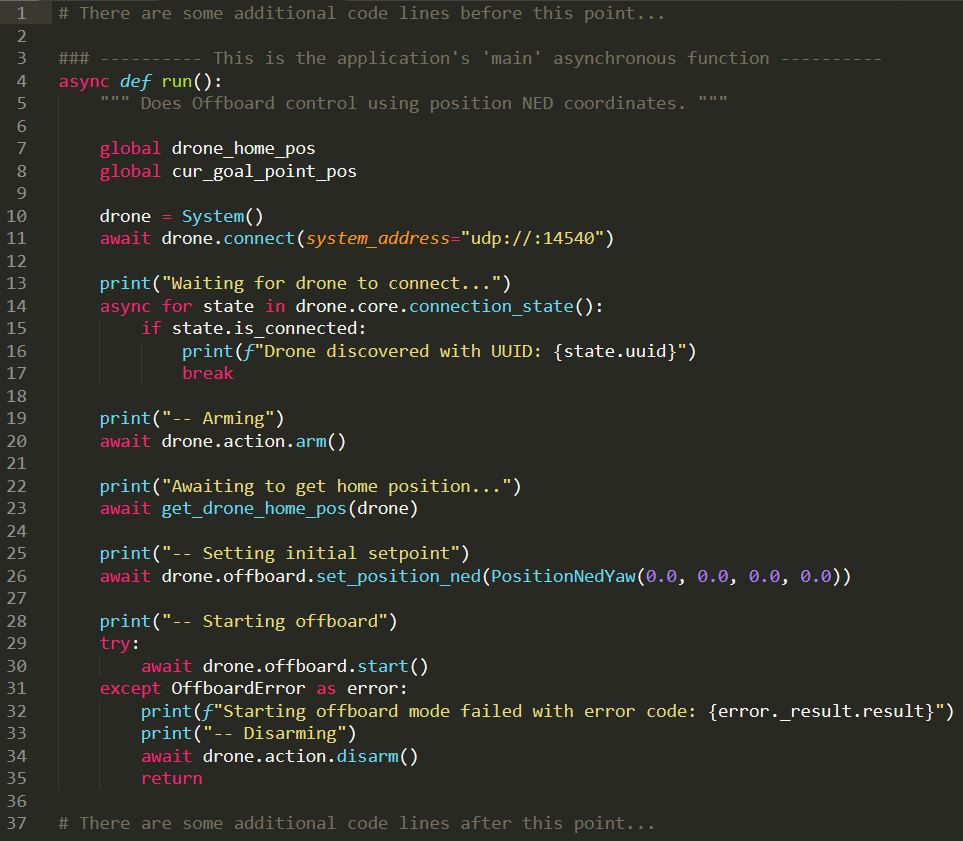Click line number 4 in the gutter
The image size is (963, 841).
21,80
